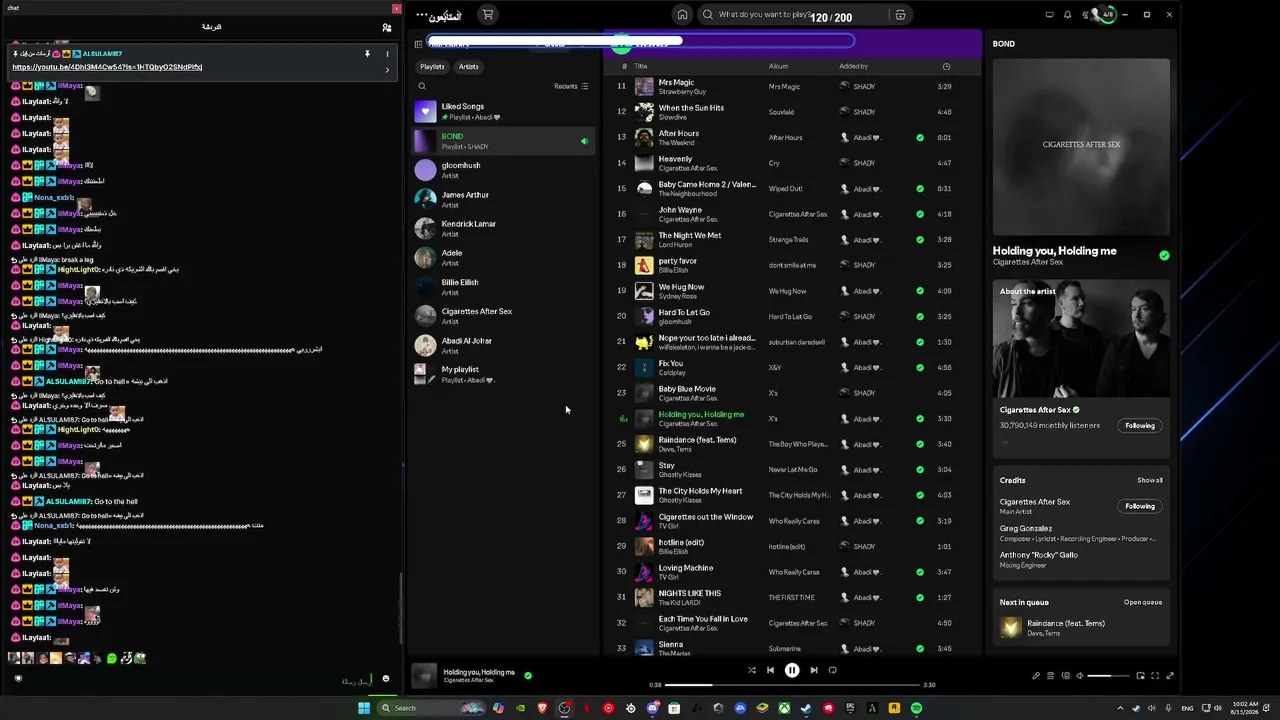The height and width of the screenshot is (720, 1280).
Task: Sort by Added by column header
Action: click(853, 66)
